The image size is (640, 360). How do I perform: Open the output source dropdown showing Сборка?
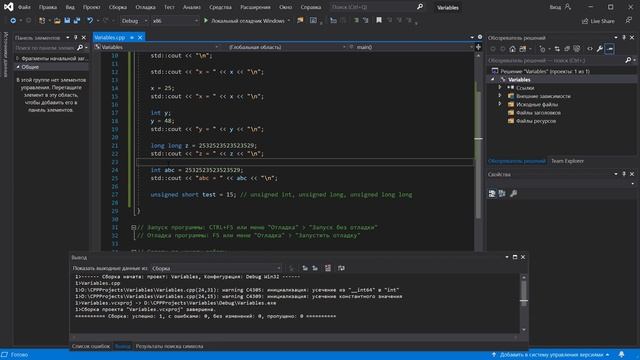pos(216,268)
